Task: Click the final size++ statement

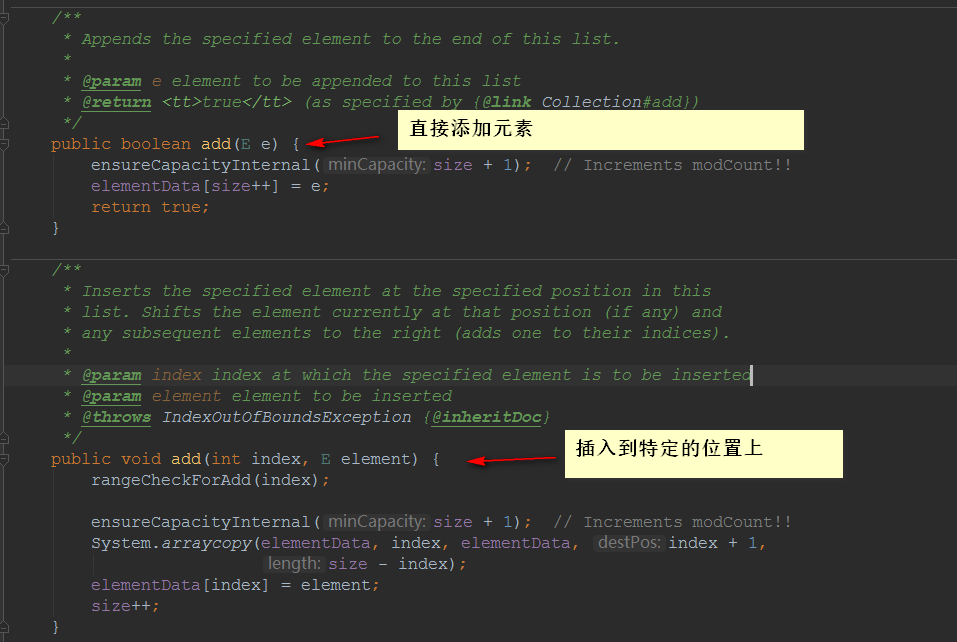Action: 125,606
